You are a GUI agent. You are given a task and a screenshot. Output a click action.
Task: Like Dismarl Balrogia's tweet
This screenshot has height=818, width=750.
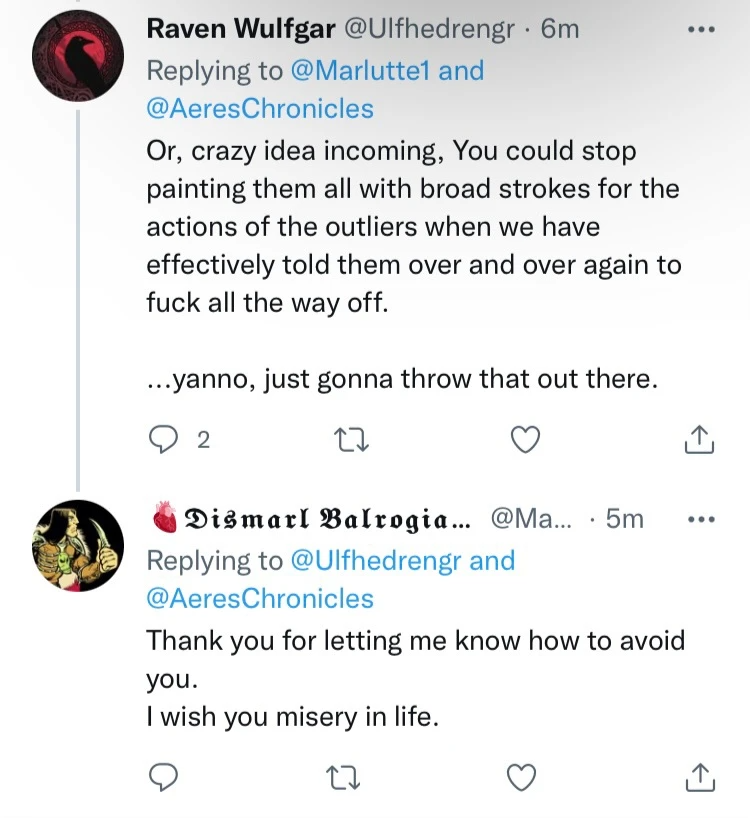(x=525, y=776)
